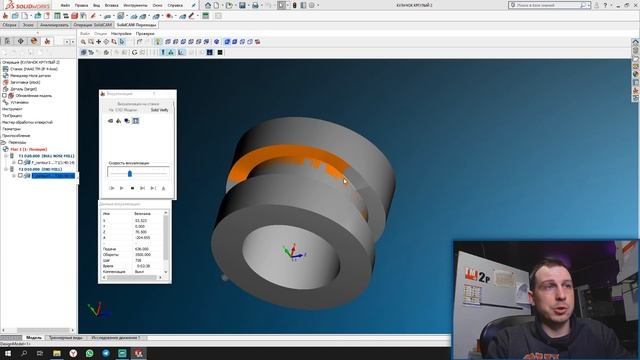Click the red cube icon in main toolbar

point(74,16)
